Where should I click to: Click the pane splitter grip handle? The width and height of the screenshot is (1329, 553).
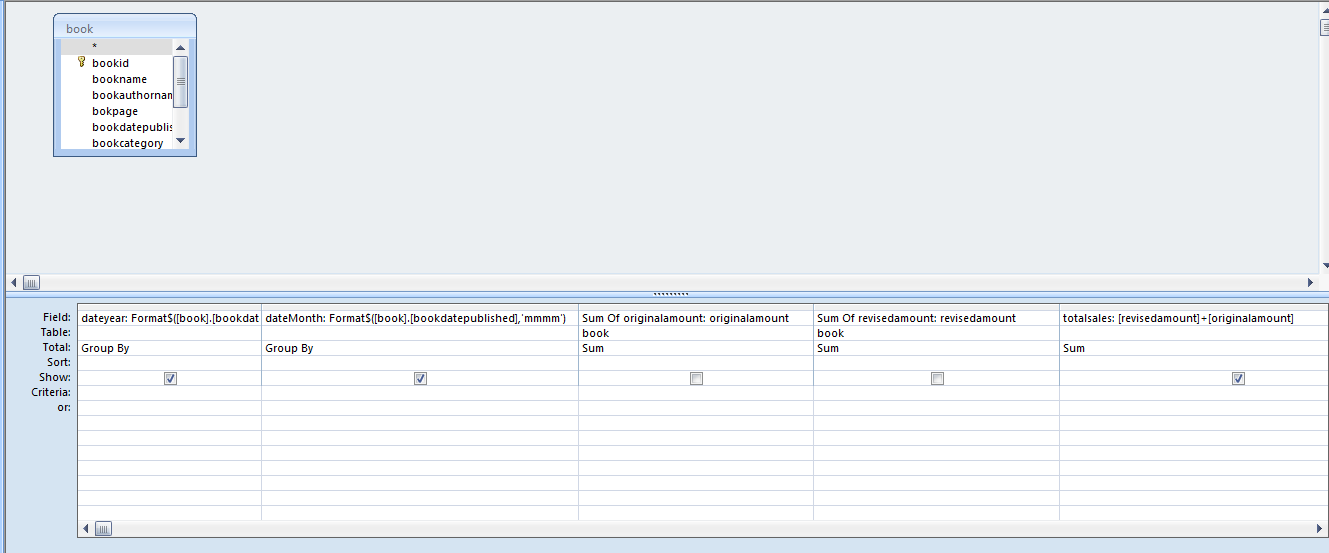coord(670,294)
